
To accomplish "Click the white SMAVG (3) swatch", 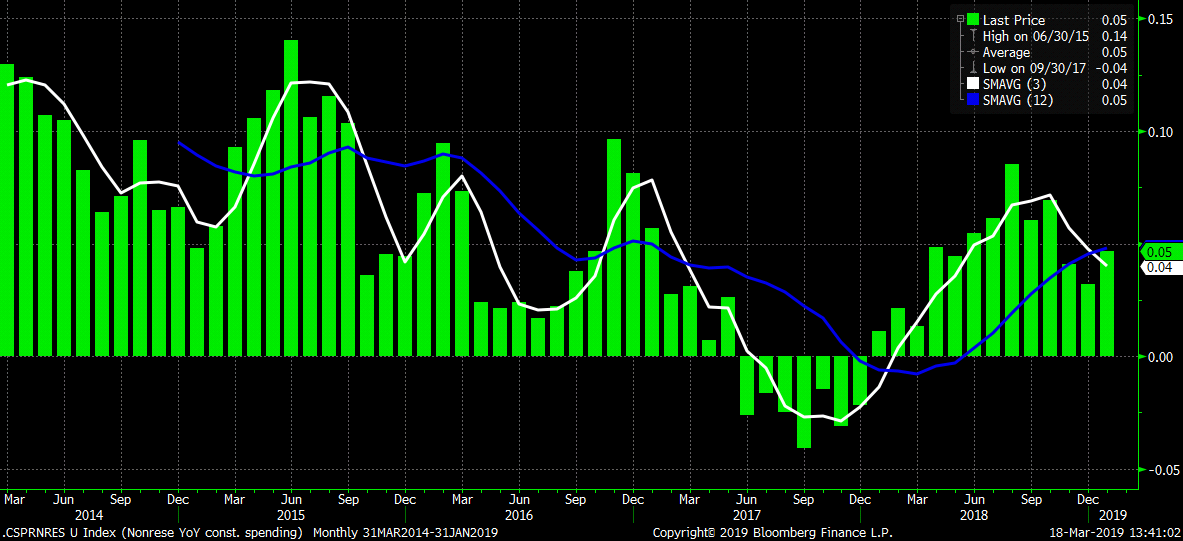I will [973, 84].
